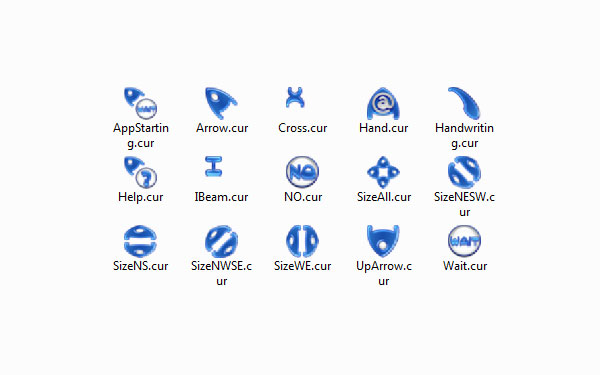Select the Help.cur question mark icon

click(x=140, y=172)
